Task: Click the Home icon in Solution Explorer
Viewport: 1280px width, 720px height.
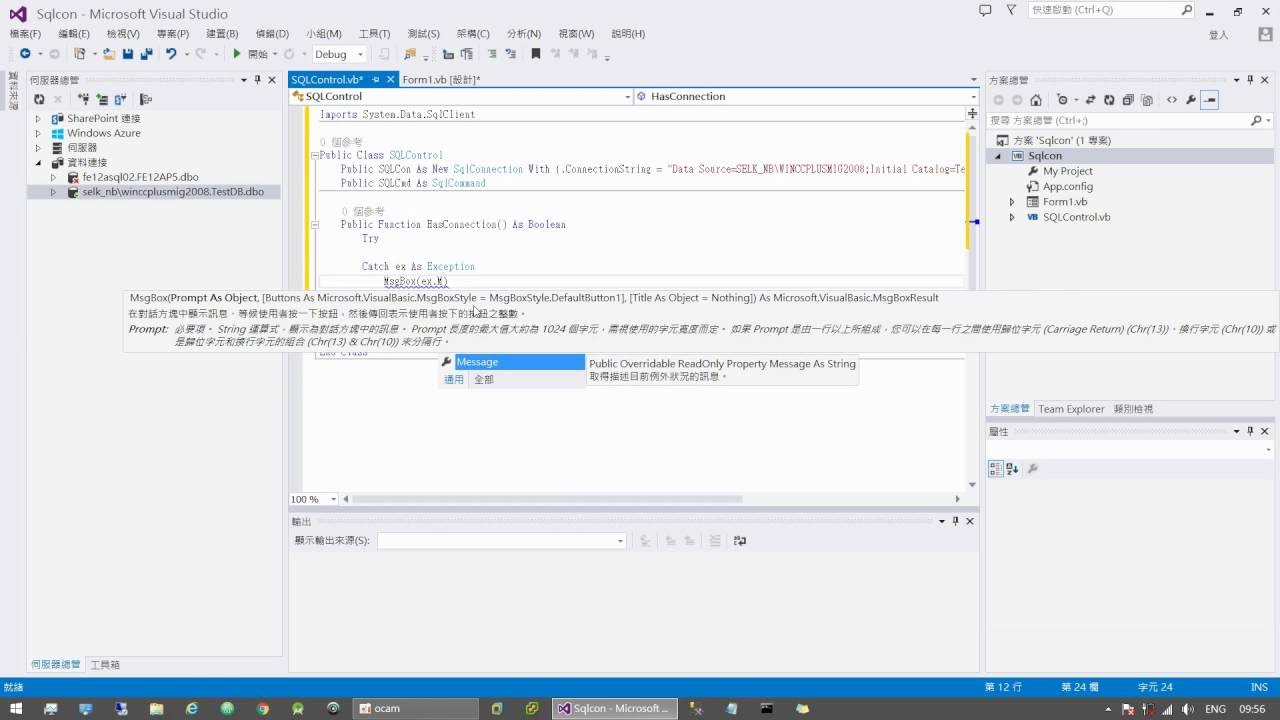Action: click(x=1036, y=100)
